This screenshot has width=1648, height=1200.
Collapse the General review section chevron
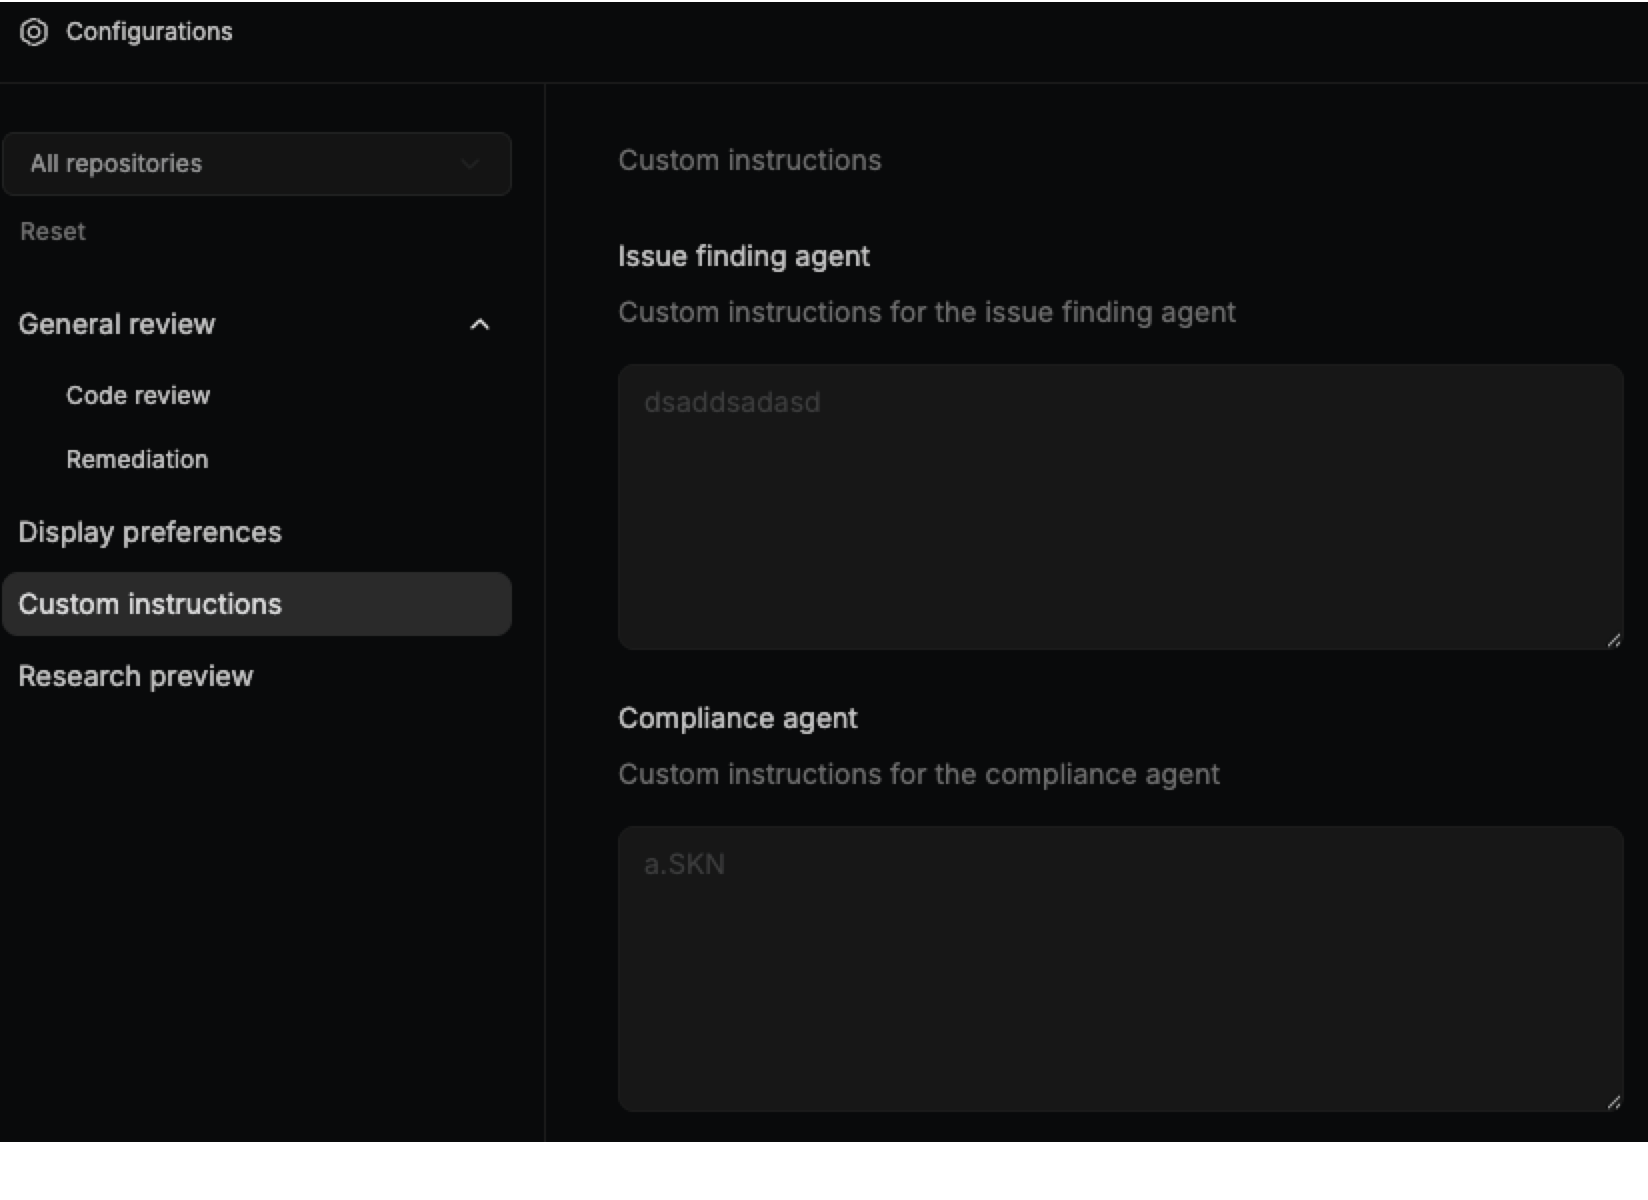tap(480, 324)
